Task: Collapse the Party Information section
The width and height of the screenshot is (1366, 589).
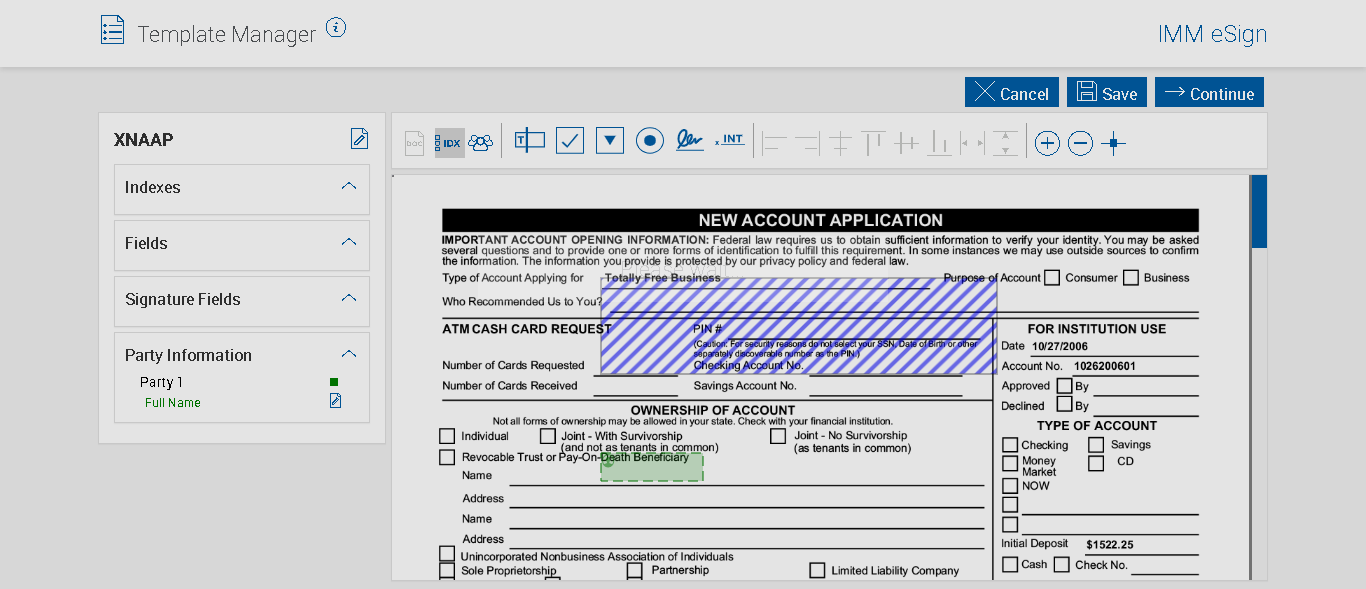Action: coord(349,354)
